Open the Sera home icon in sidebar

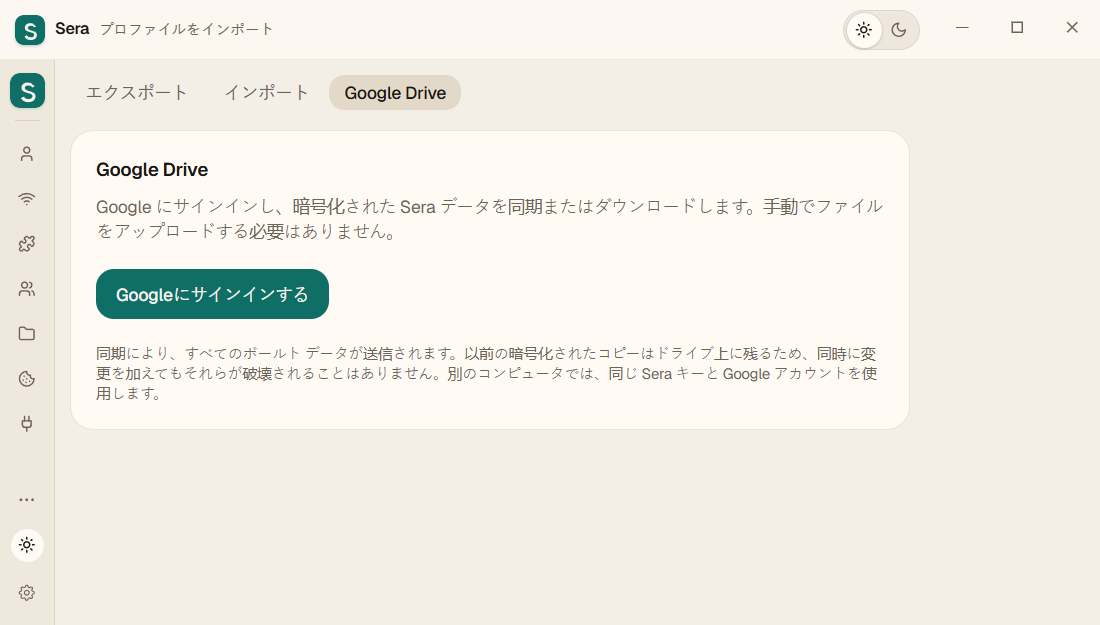coord(27,91)
